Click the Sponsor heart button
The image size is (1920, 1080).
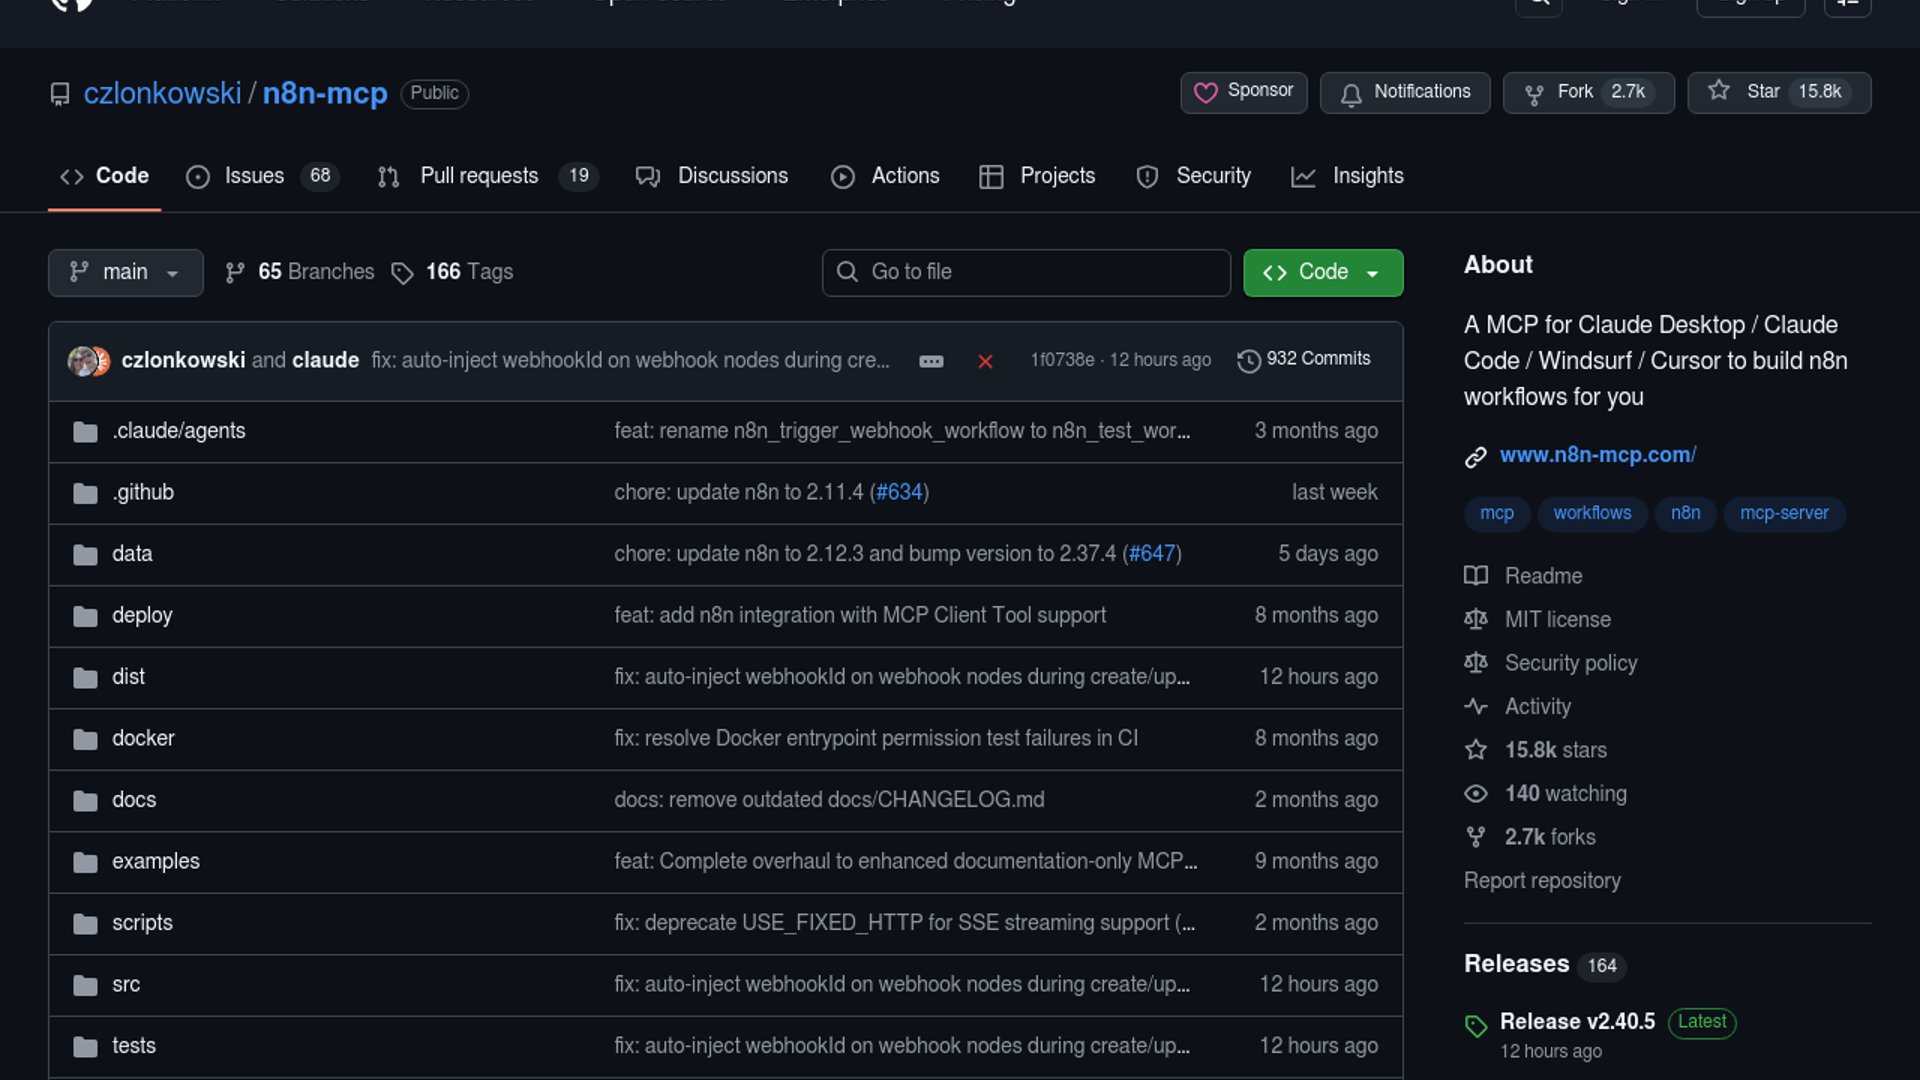pyautogui.click(x=1244, y=92)
